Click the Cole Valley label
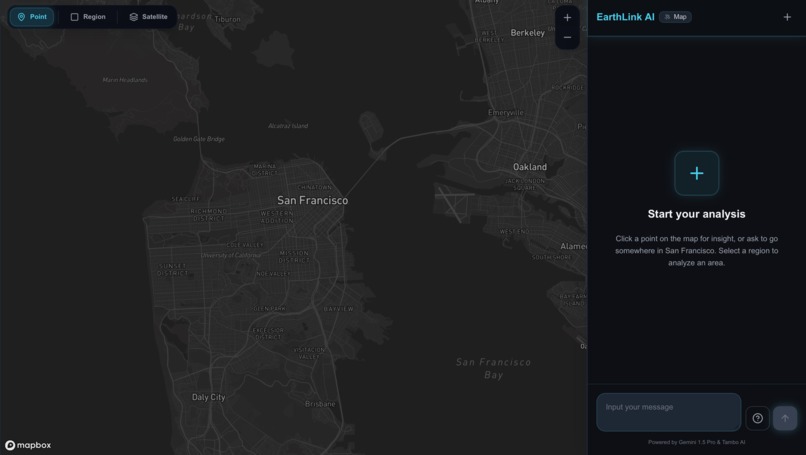The image size is (806, 455). pos(245,245)
